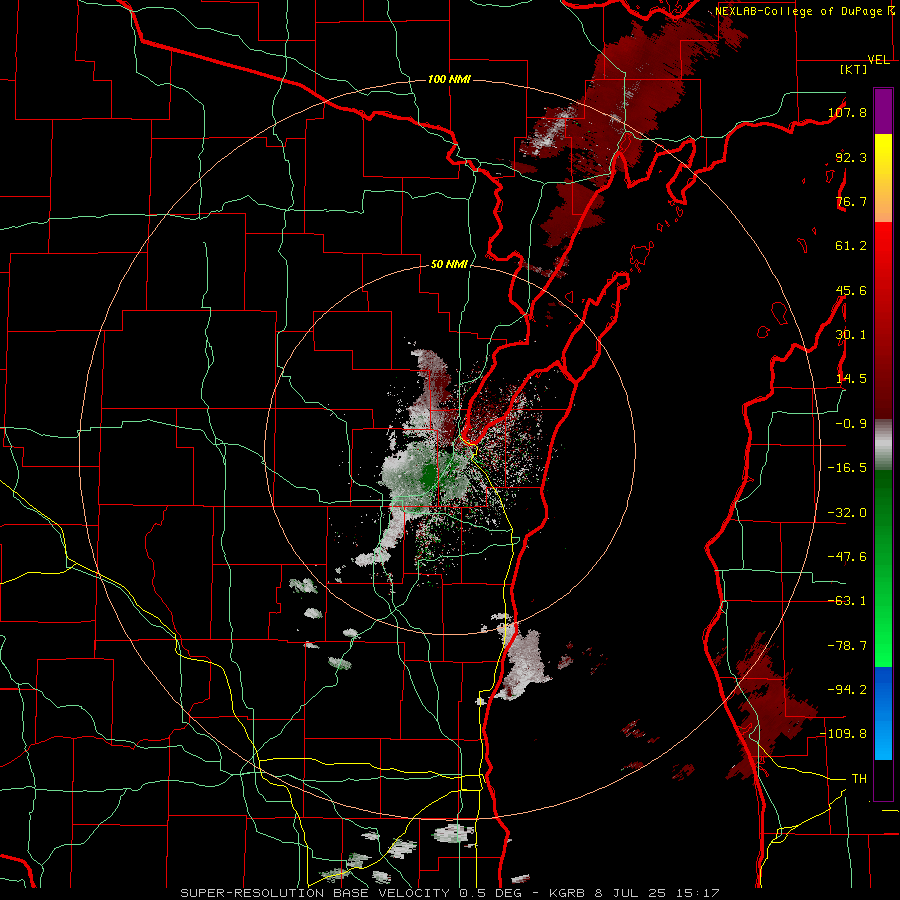Click the -63.1 value on the velocity scale
Viewport: 900px width, 900px height.
pyautogui.click(x=847, y=601)
